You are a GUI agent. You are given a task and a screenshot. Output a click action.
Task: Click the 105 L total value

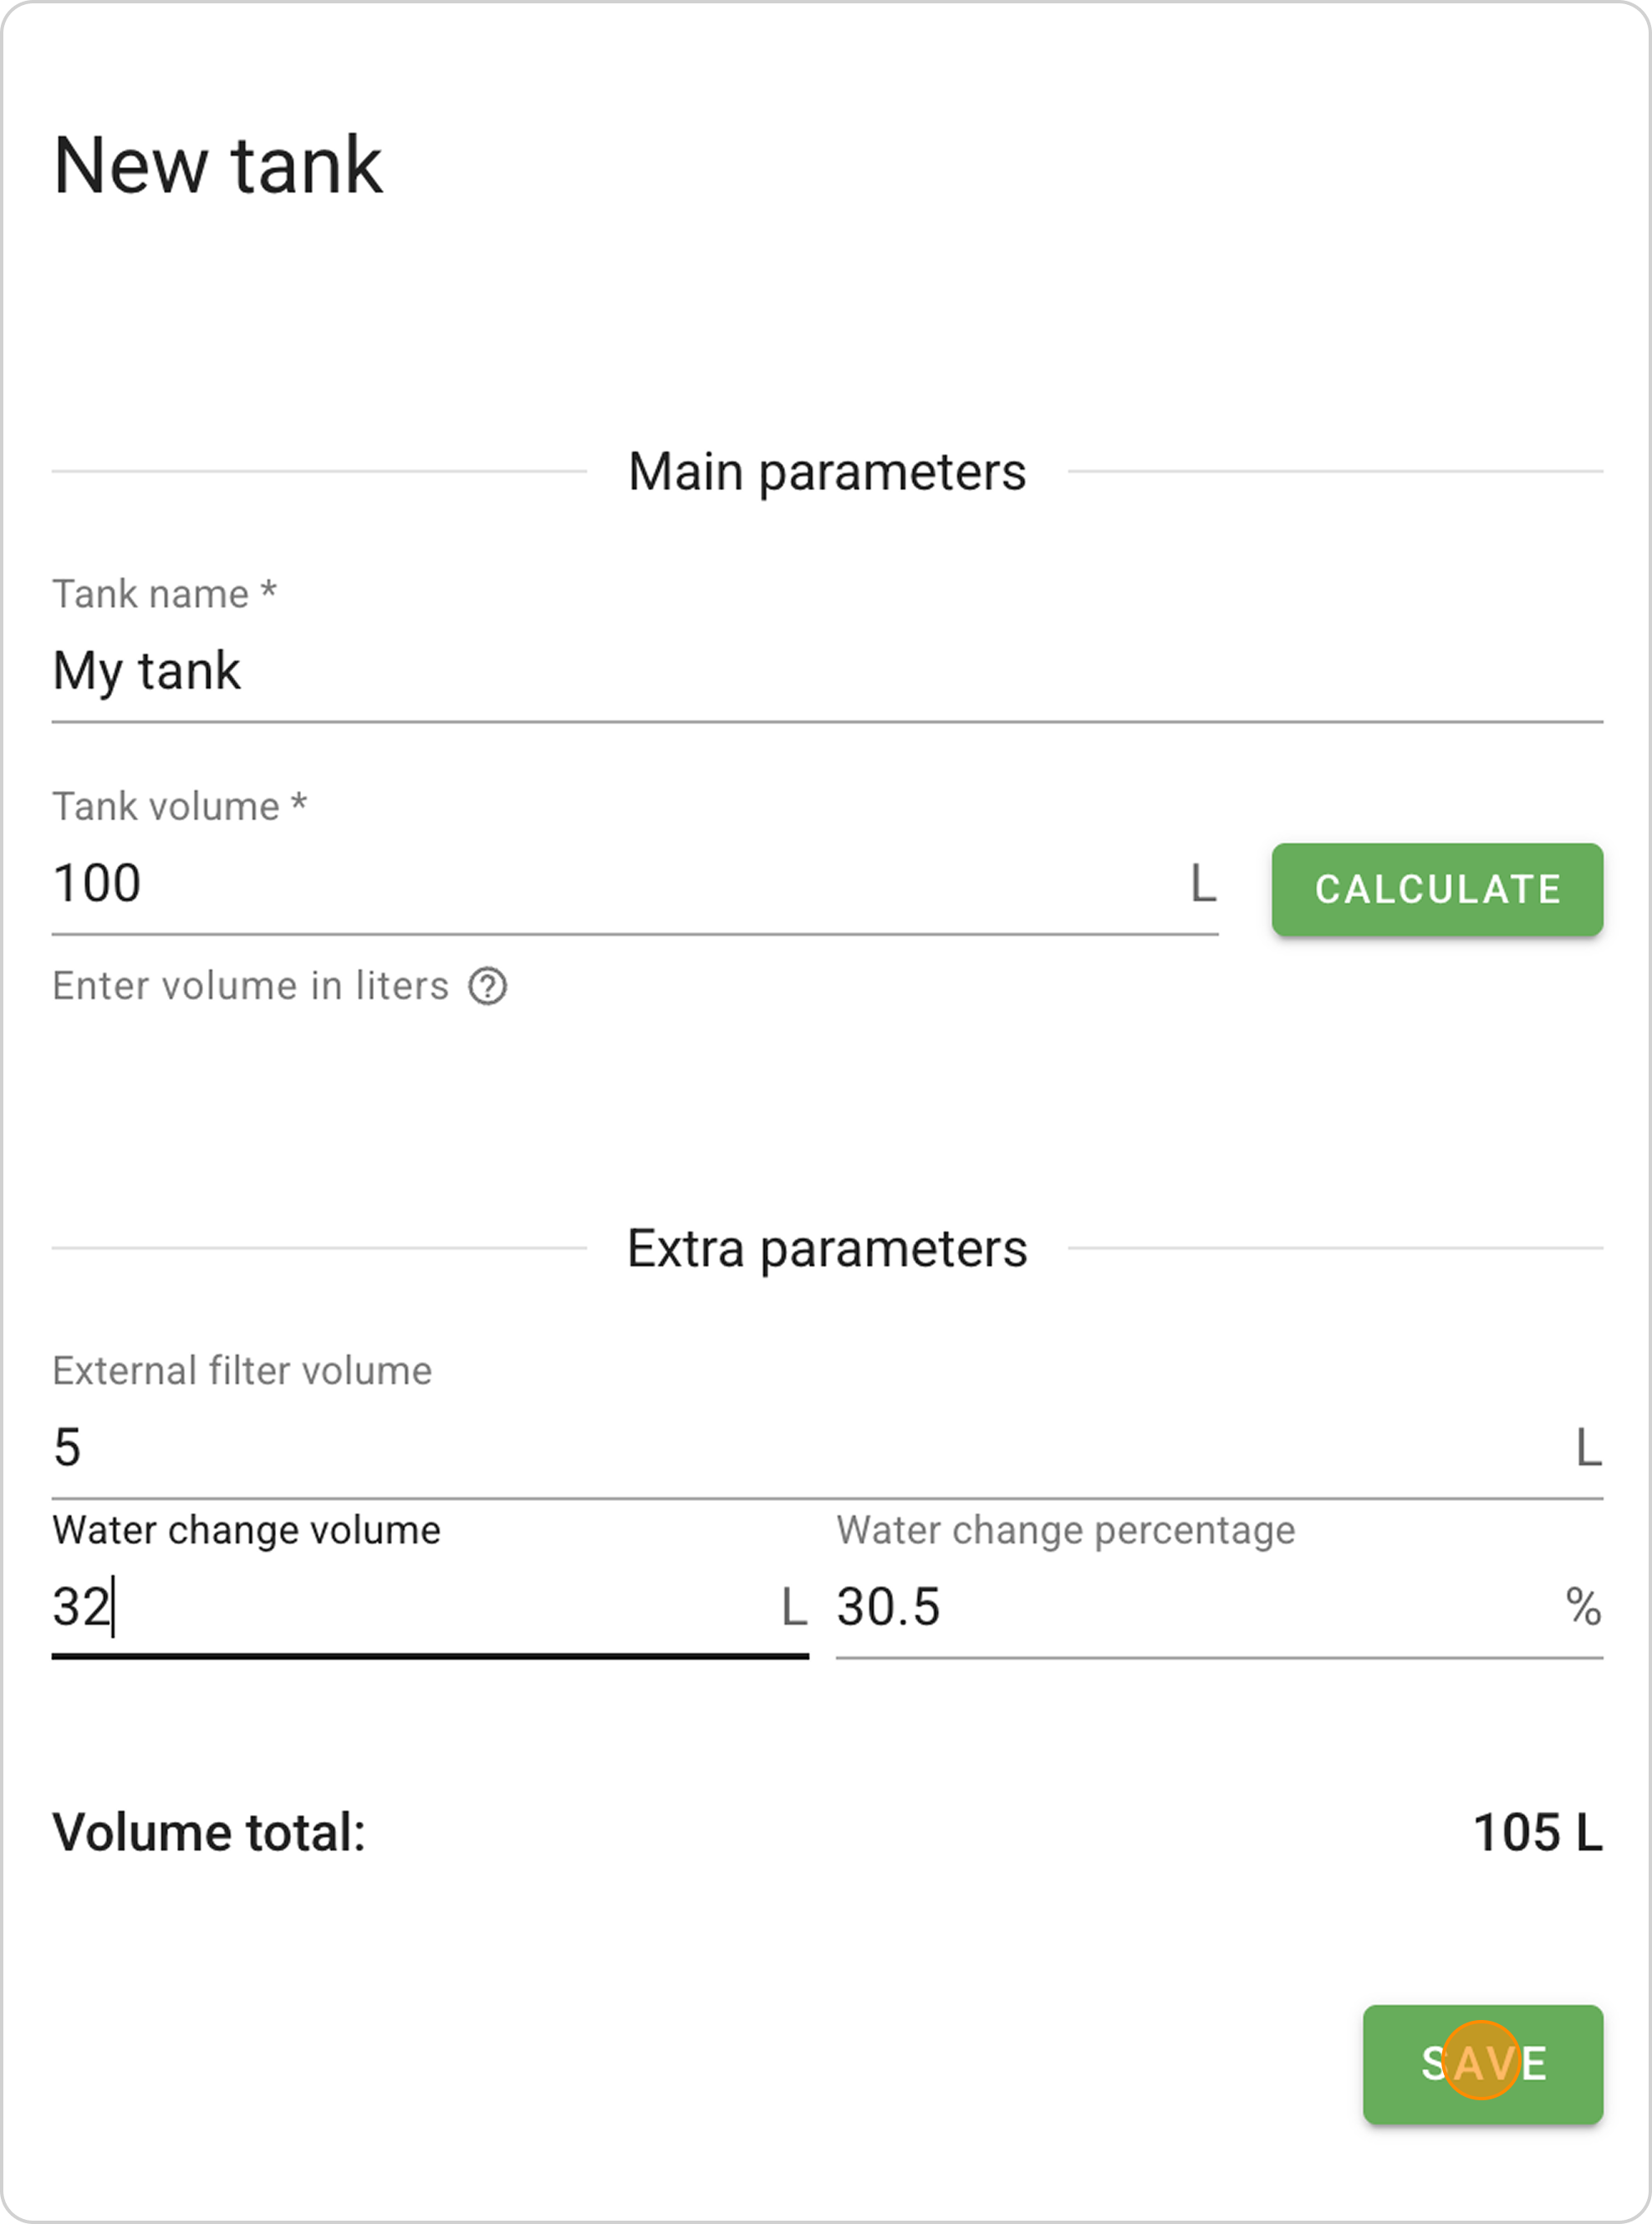(x=1537, y=1833)
